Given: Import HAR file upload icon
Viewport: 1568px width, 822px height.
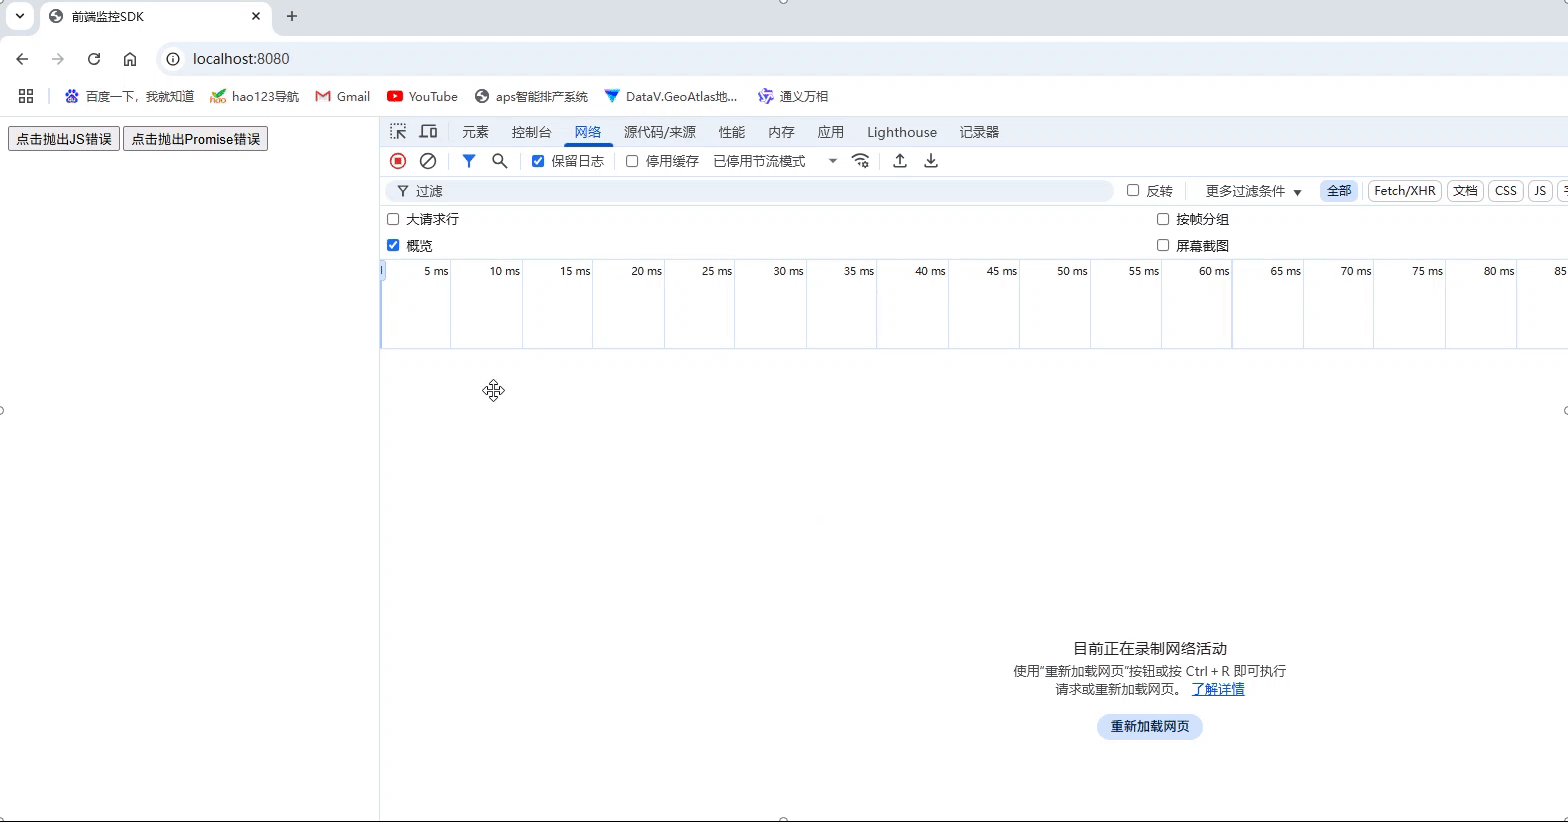Looking at the screenshot, I should click(x=900, y=161).
